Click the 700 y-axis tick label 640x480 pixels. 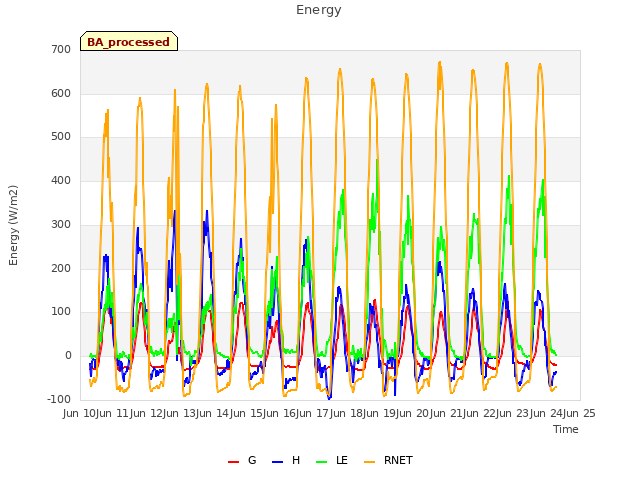pyautogui.click(x=61, y=49)
